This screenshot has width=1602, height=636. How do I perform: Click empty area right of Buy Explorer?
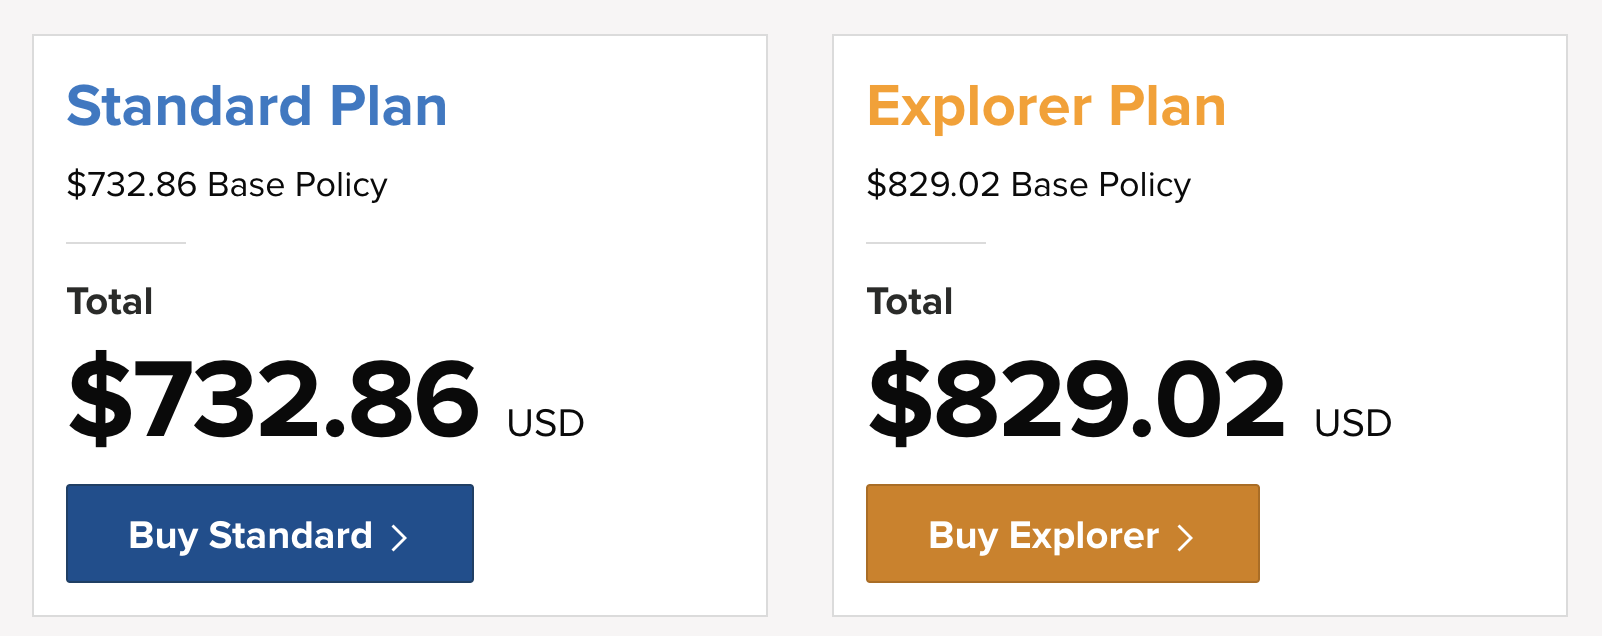[x=1410, y=534]
